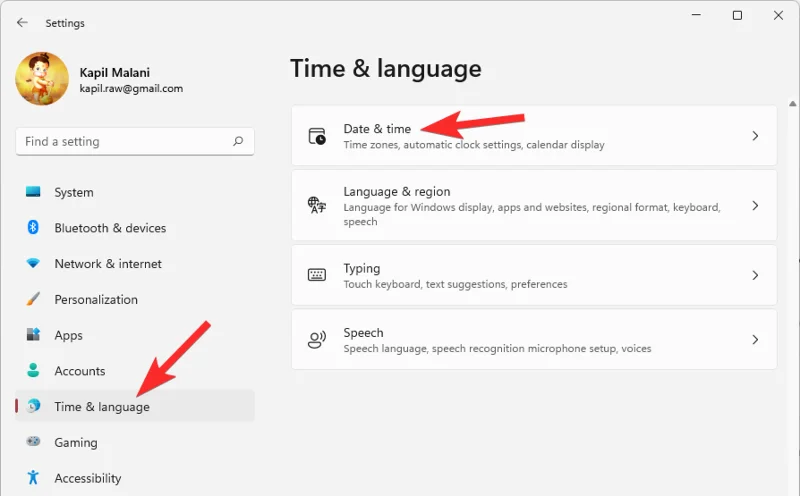Click the Personalization paintbrush icon

point(33,299)
